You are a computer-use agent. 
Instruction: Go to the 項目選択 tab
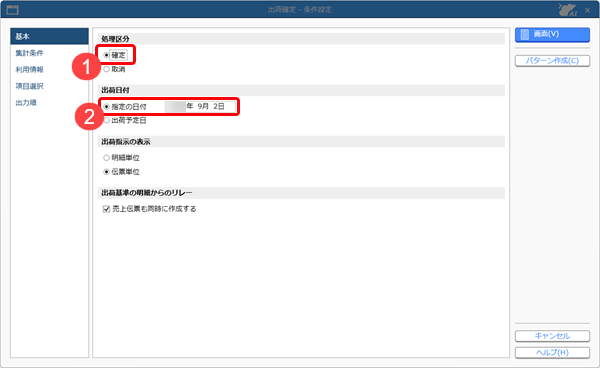(29, 86)
